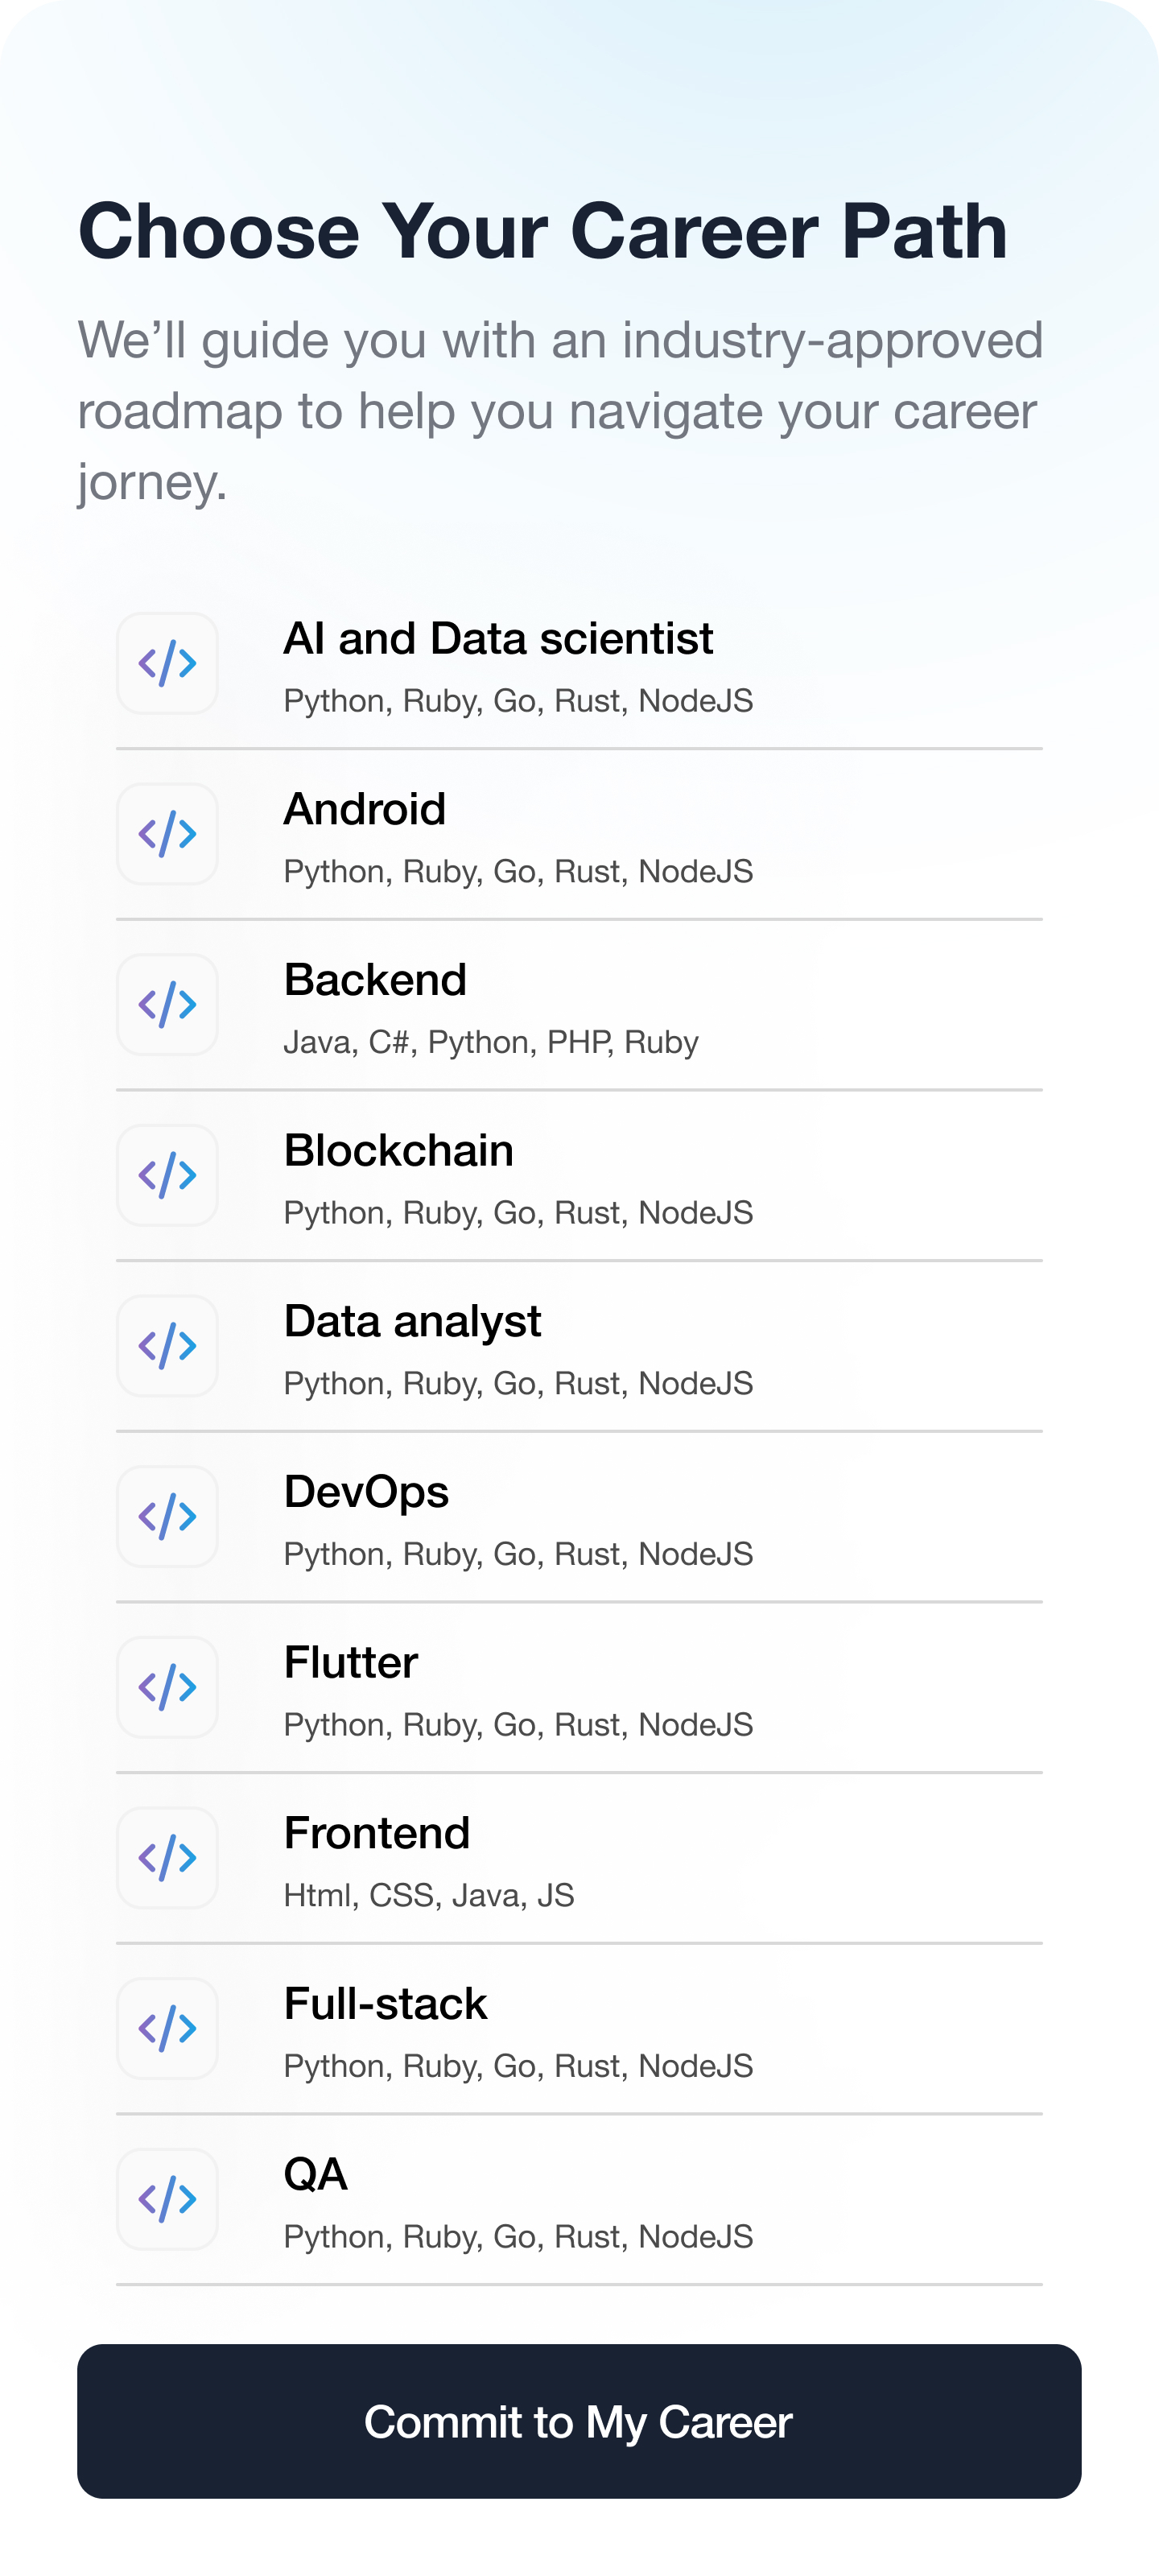Select the Data analyst title

[x=412, y=1322]
